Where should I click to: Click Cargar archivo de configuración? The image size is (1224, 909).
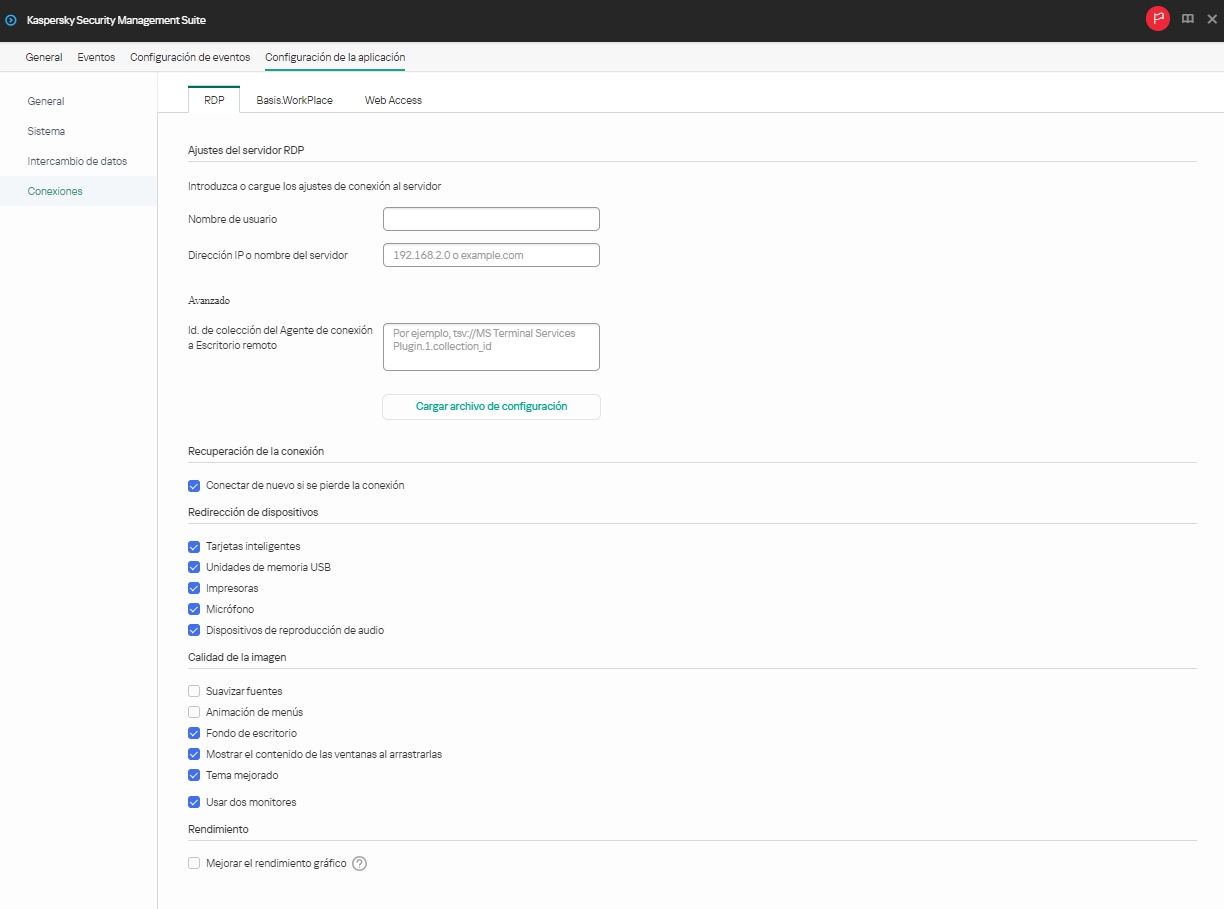pyautogui.click(x=490, y=406)
